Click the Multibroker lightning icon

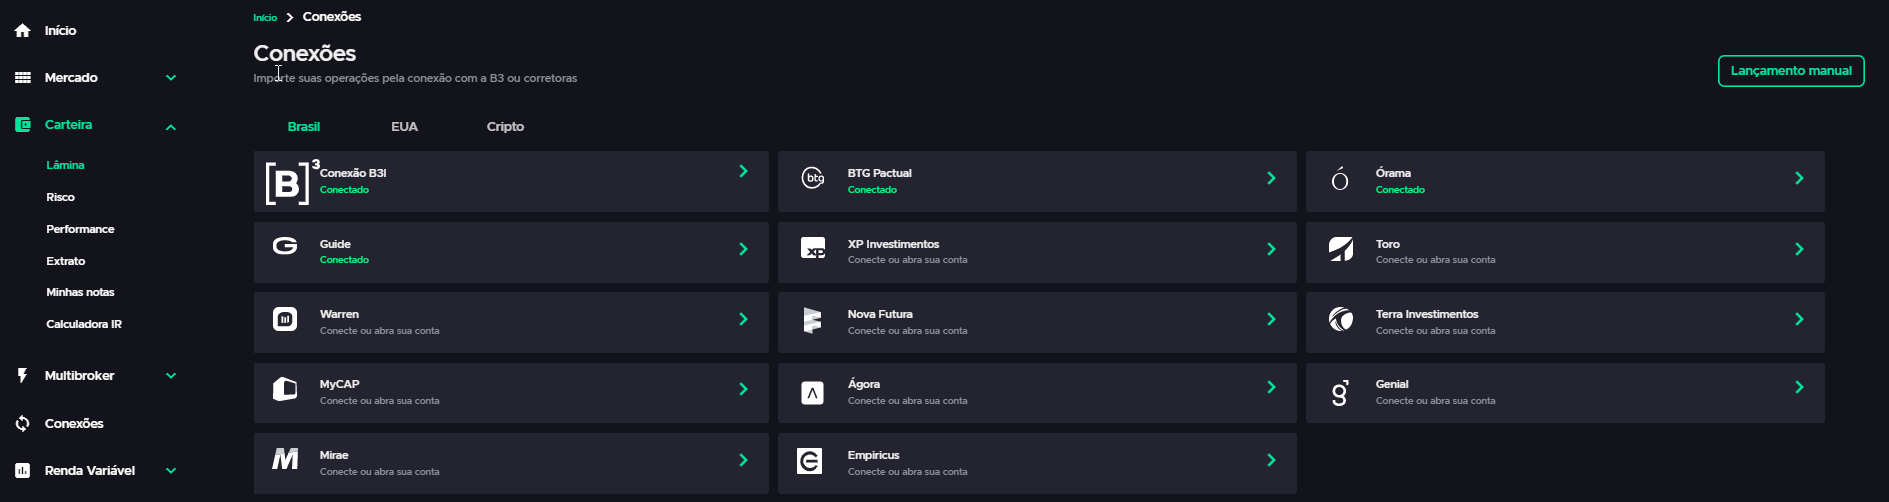click(22, 376)
